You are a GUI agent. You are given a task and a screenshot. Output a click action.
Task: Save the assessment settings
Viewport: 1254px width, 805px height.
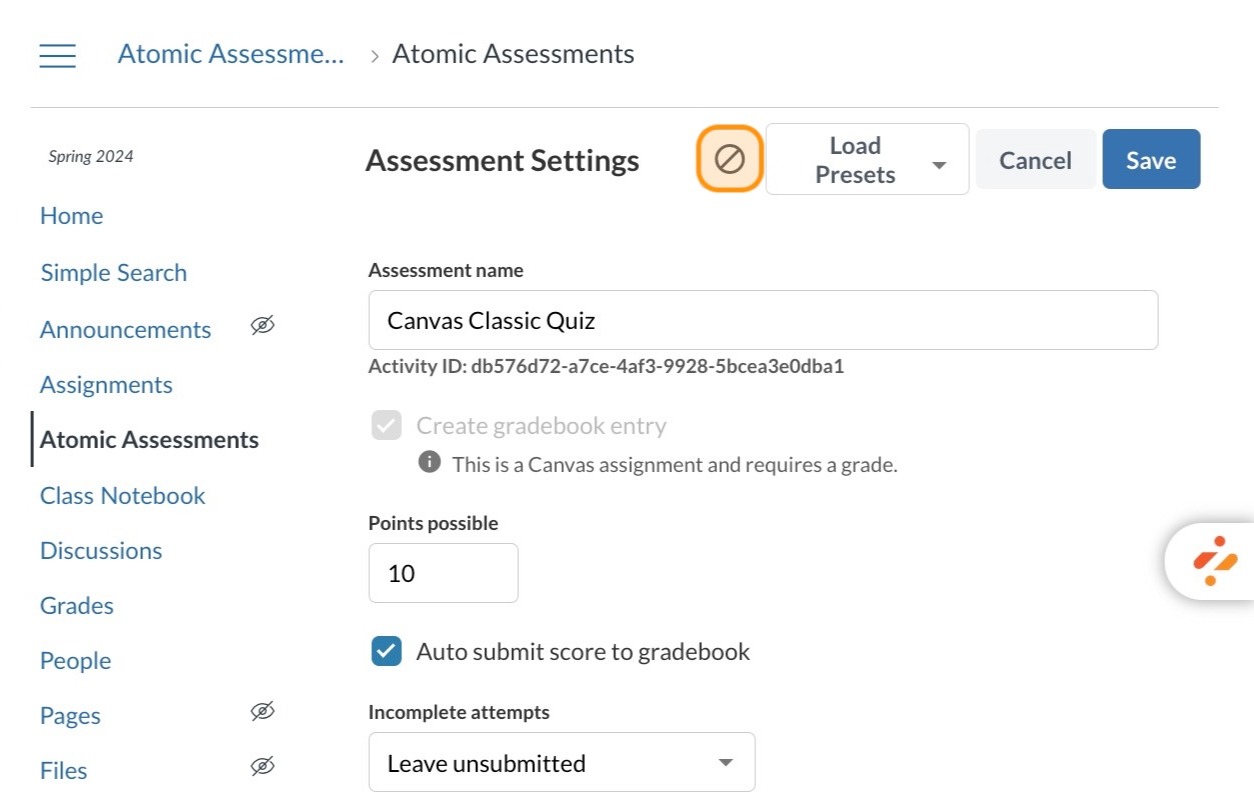pyautogui.click(x=1151, y=160)
